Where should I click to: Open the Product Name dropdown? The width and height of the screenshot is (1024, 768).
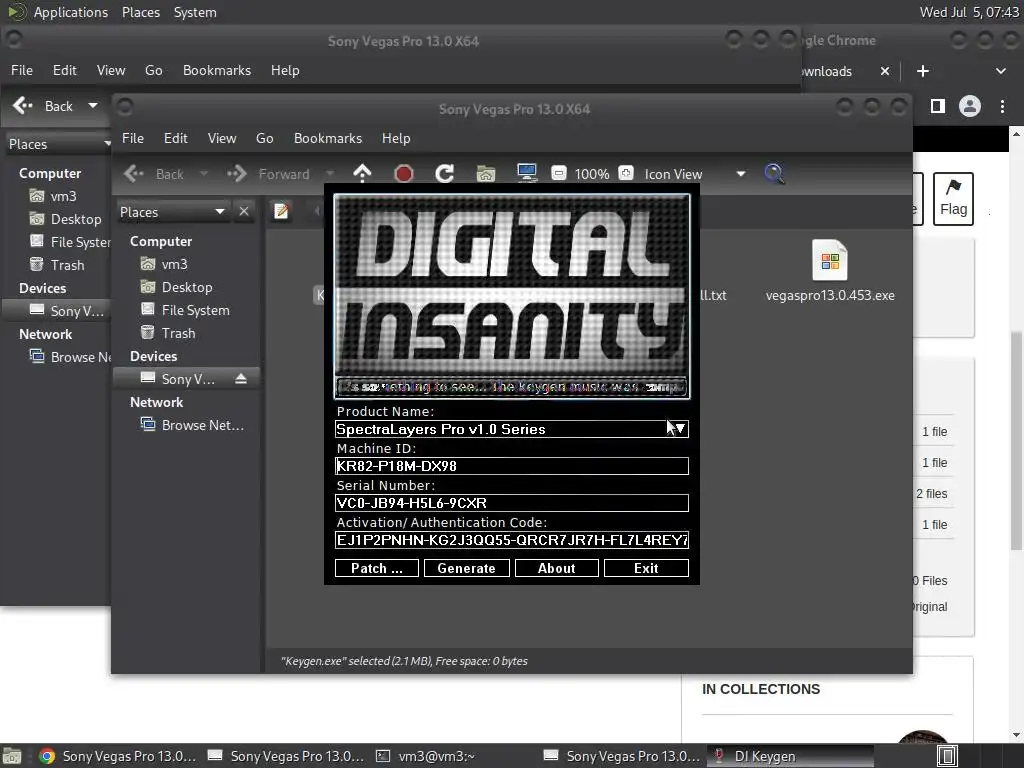coord(680,429)
